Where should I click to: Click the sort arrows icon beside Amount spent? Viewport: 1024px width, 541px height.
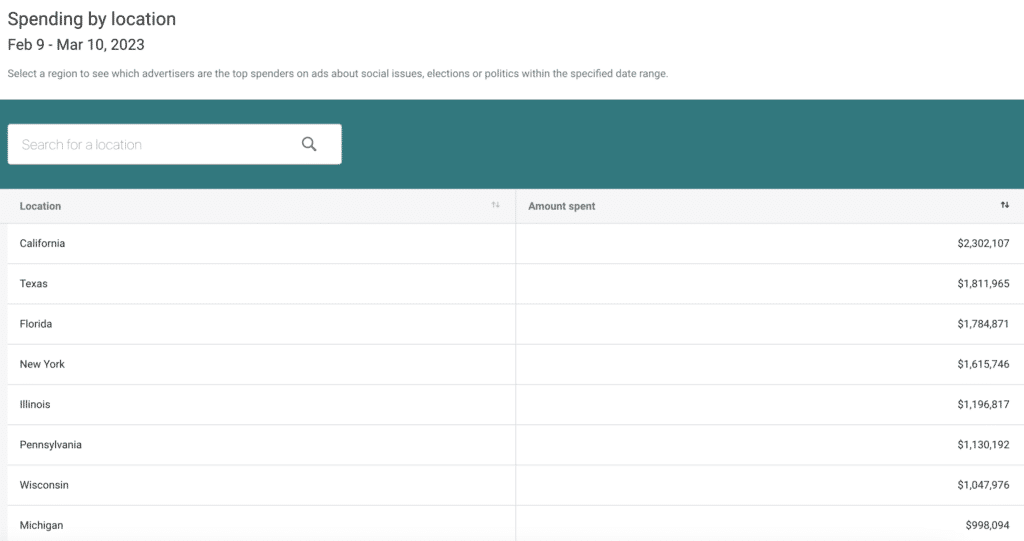point(1004,206)
